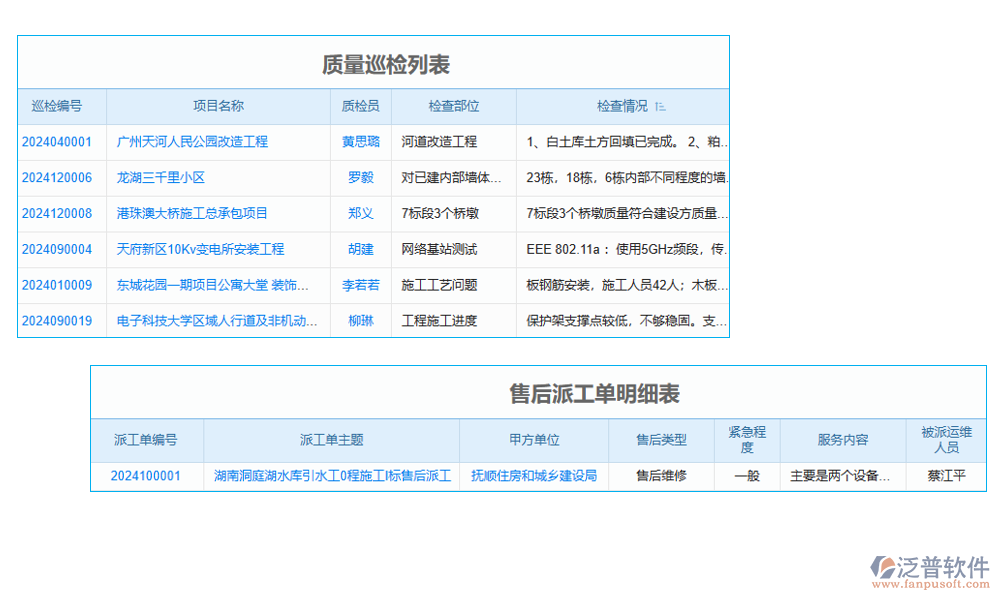The height and width of the screenshot is (600, 1000).
Task: Open the 湖南洞庭湖水库 dispatch order subject
Action: (331, 476)
